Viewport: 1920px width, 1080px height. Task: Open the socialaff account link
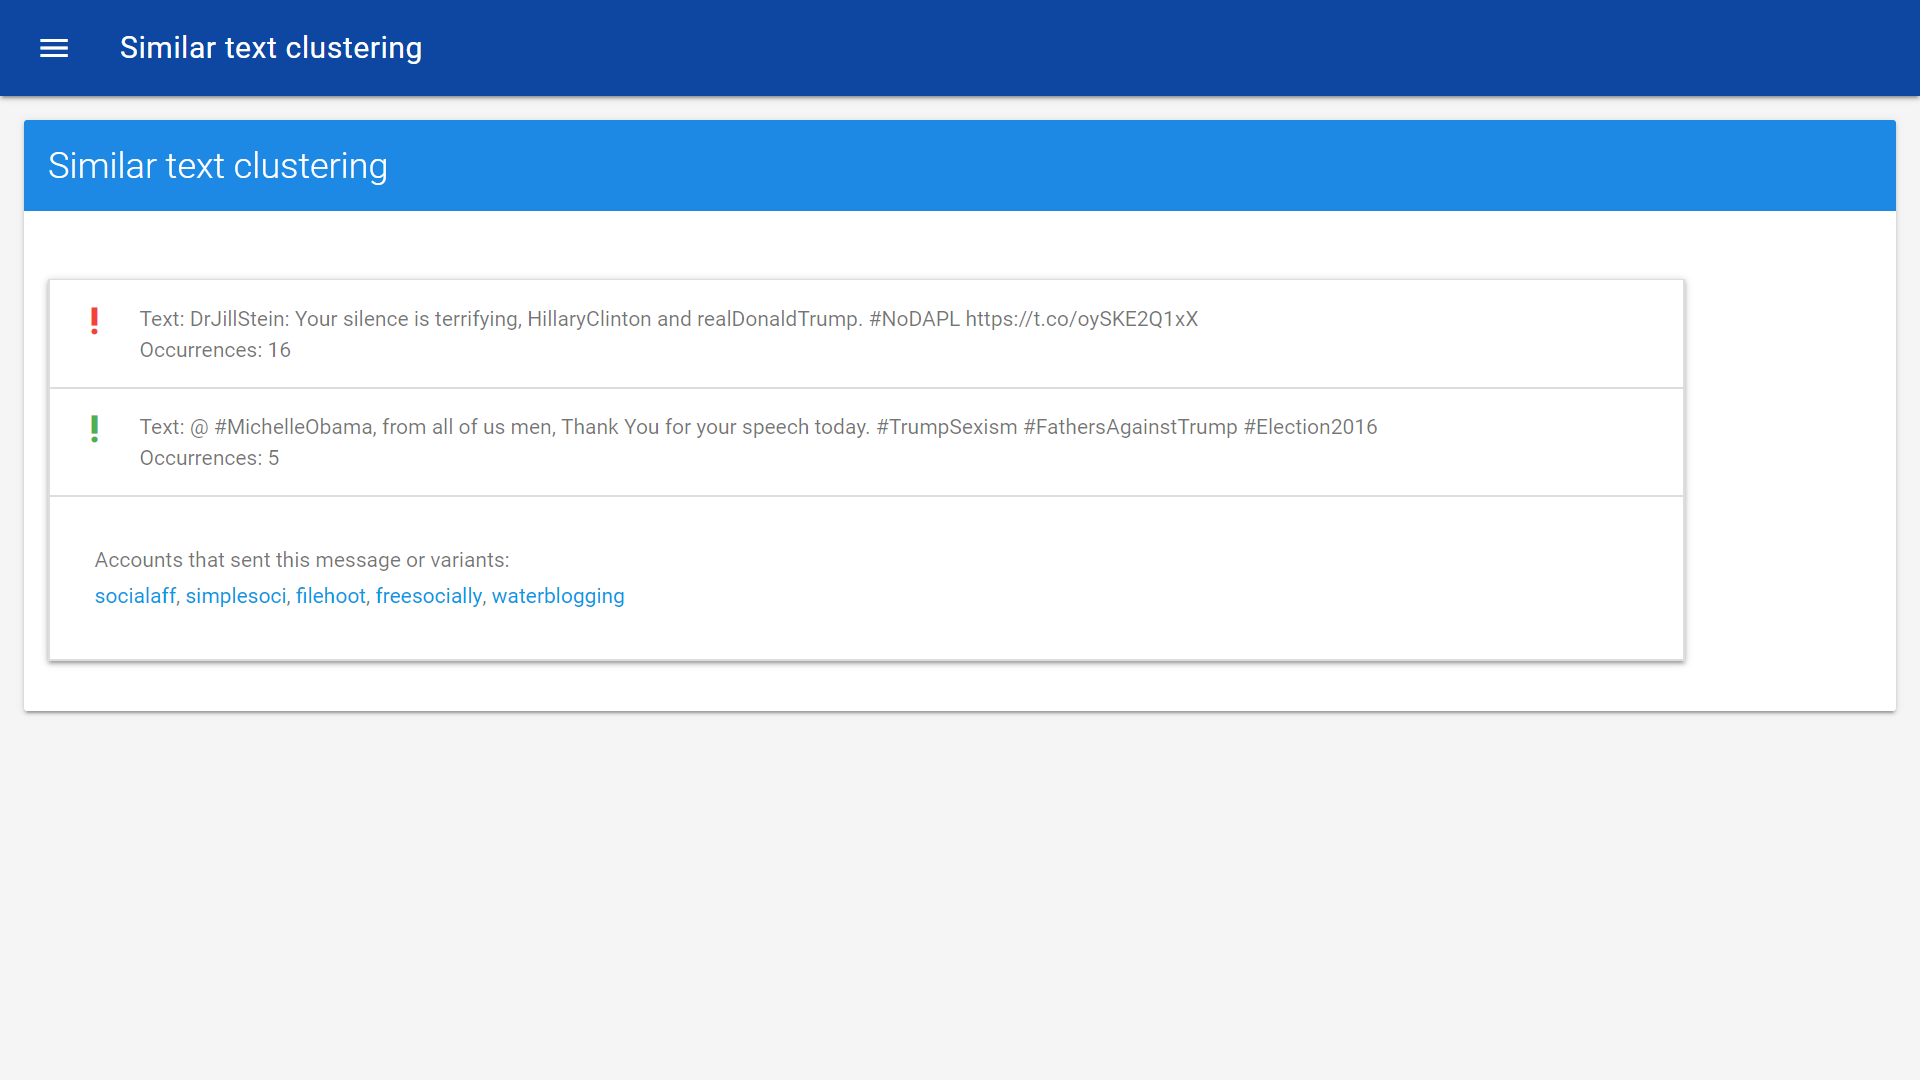pyautogui.click(x=135, y=596)
